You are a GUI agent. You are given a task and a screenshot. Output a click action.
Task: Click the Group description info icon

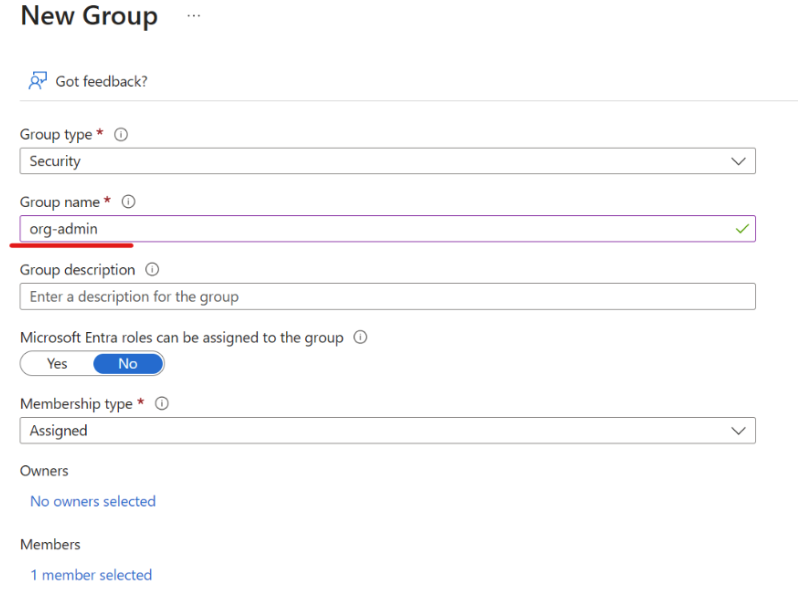(x=152, y=270)
